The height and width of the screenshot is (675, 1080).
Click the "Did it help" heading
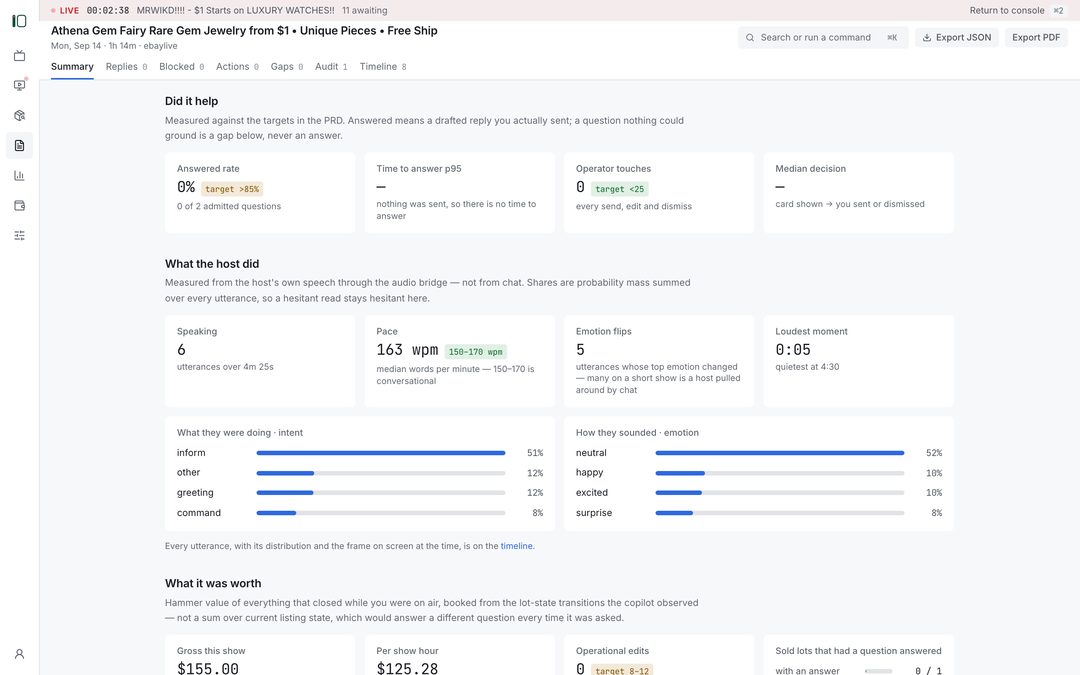coord(191,101)
